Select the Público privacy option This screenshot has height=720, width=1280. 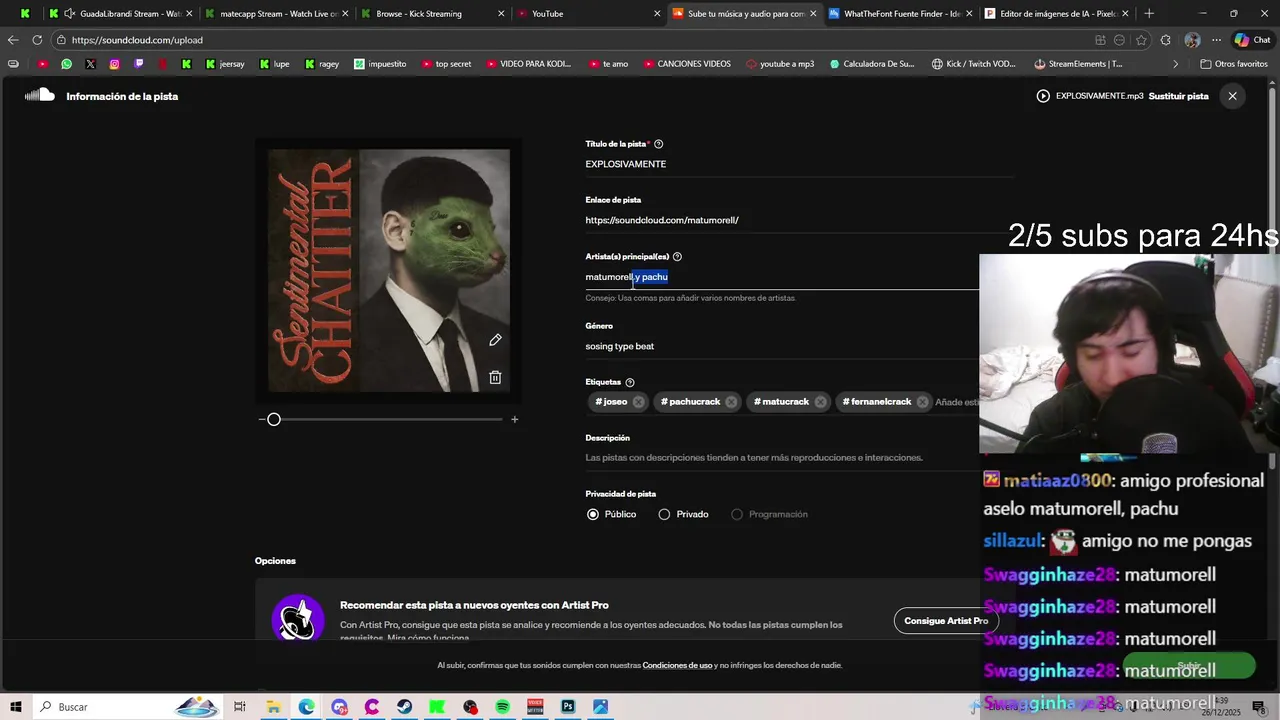pos(593,514)
